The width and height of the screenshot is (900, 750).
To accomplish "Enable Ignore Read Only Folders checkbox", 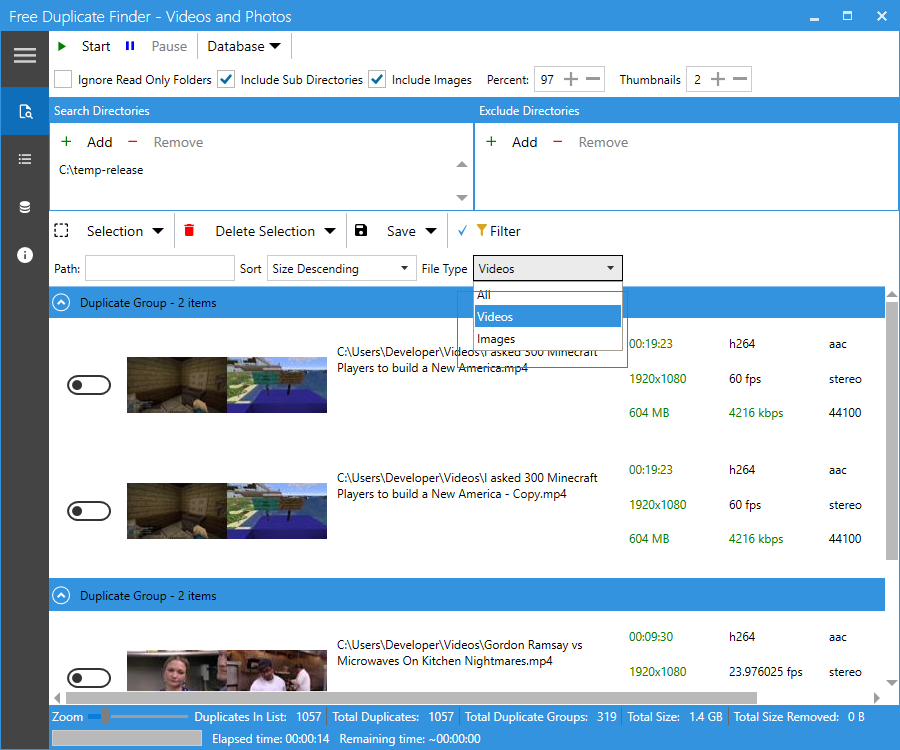I will [x=63, y=79].
